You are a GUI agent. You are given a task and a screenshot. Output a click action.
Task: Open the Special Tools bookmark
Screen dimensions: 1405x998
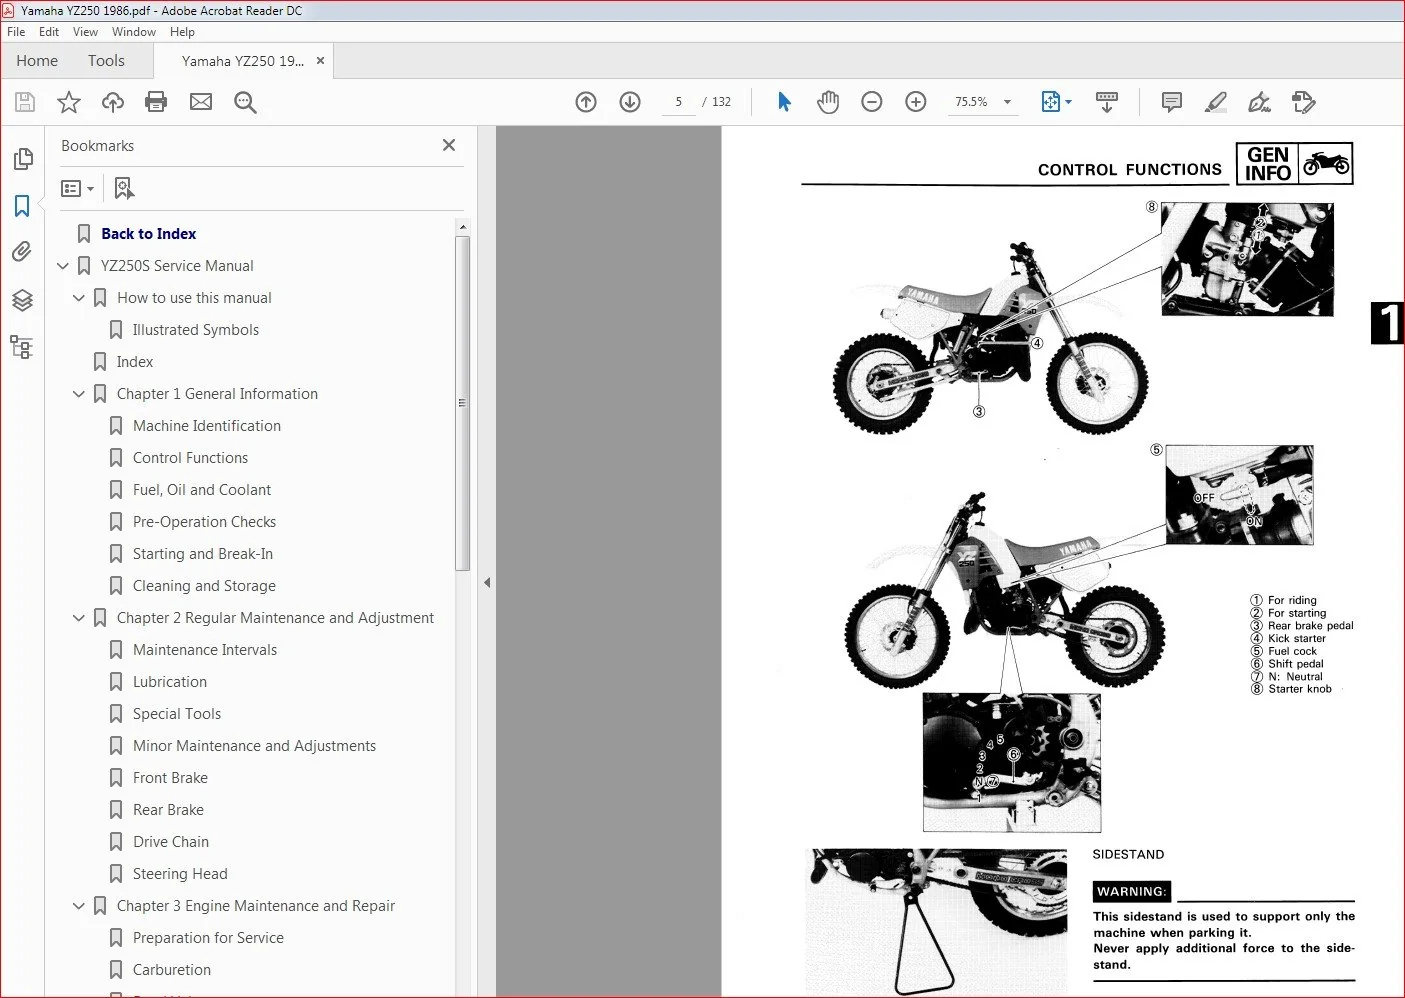[177, 714]
